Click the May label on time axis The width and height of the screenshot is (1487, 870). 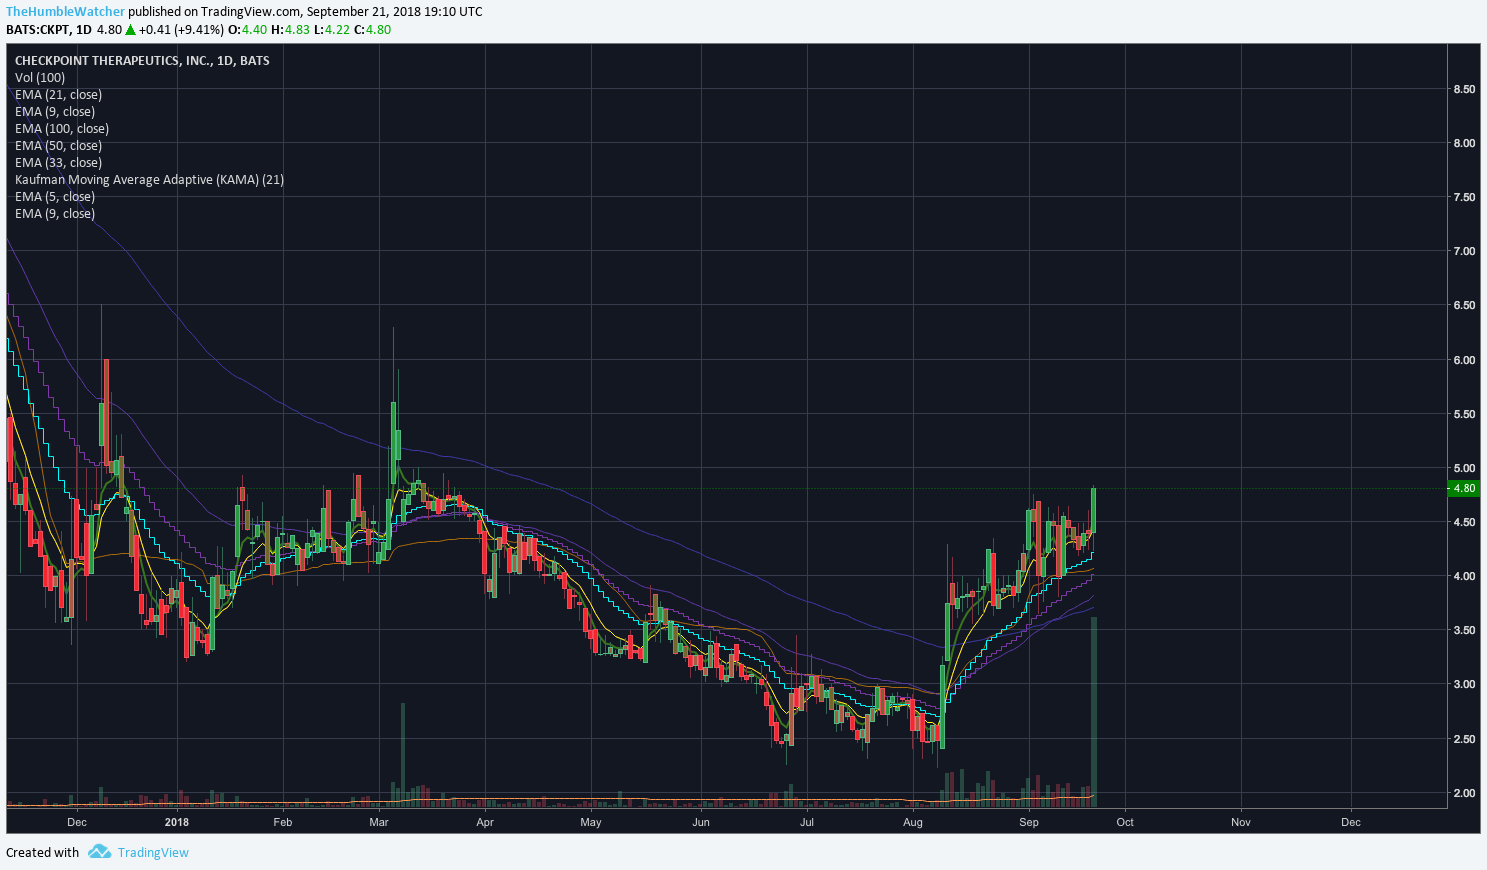point(591,822)
